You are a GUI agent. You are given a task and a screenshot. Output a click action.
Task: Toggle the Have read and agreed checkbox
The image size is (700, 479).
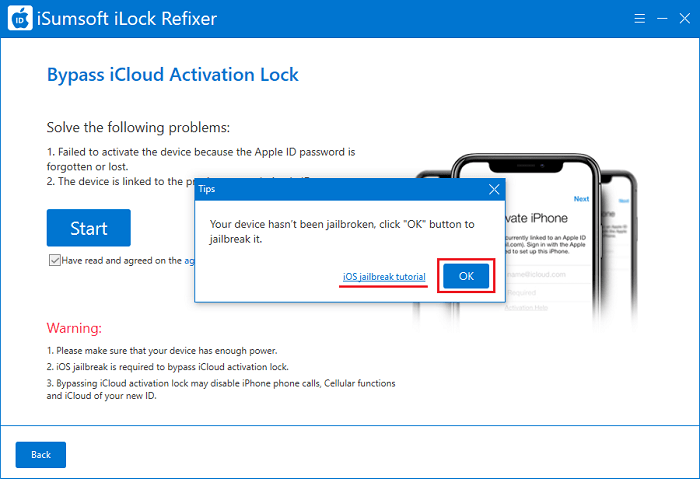[54, 260]
